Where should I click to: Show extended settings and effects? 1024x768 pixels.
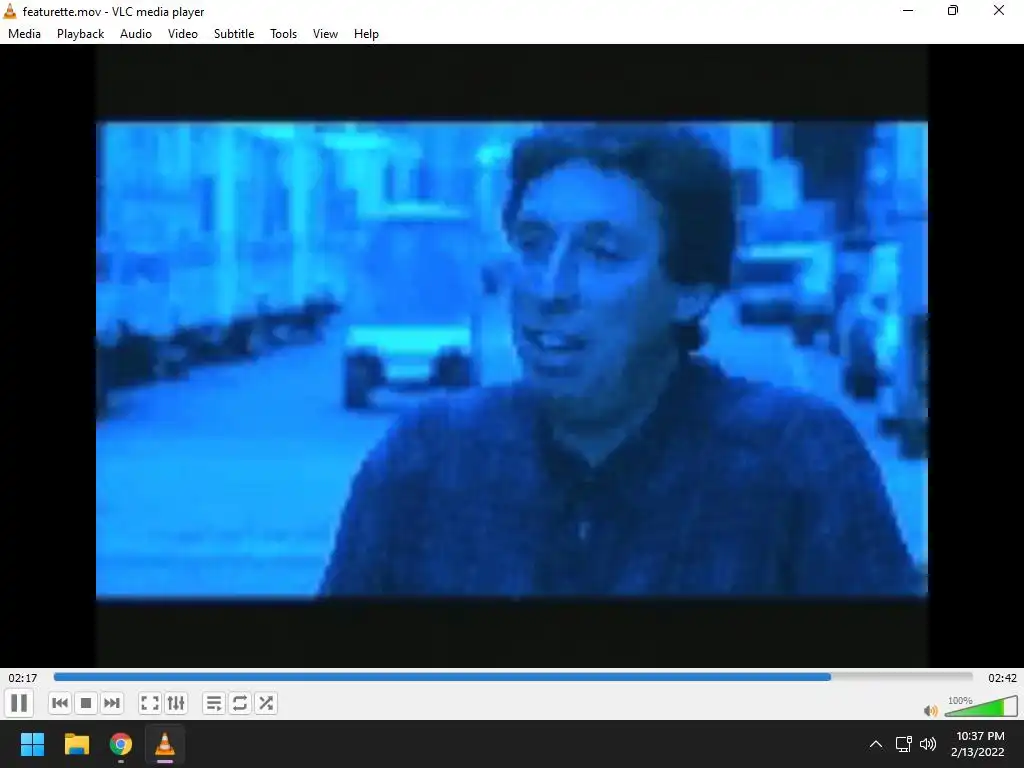176,703
